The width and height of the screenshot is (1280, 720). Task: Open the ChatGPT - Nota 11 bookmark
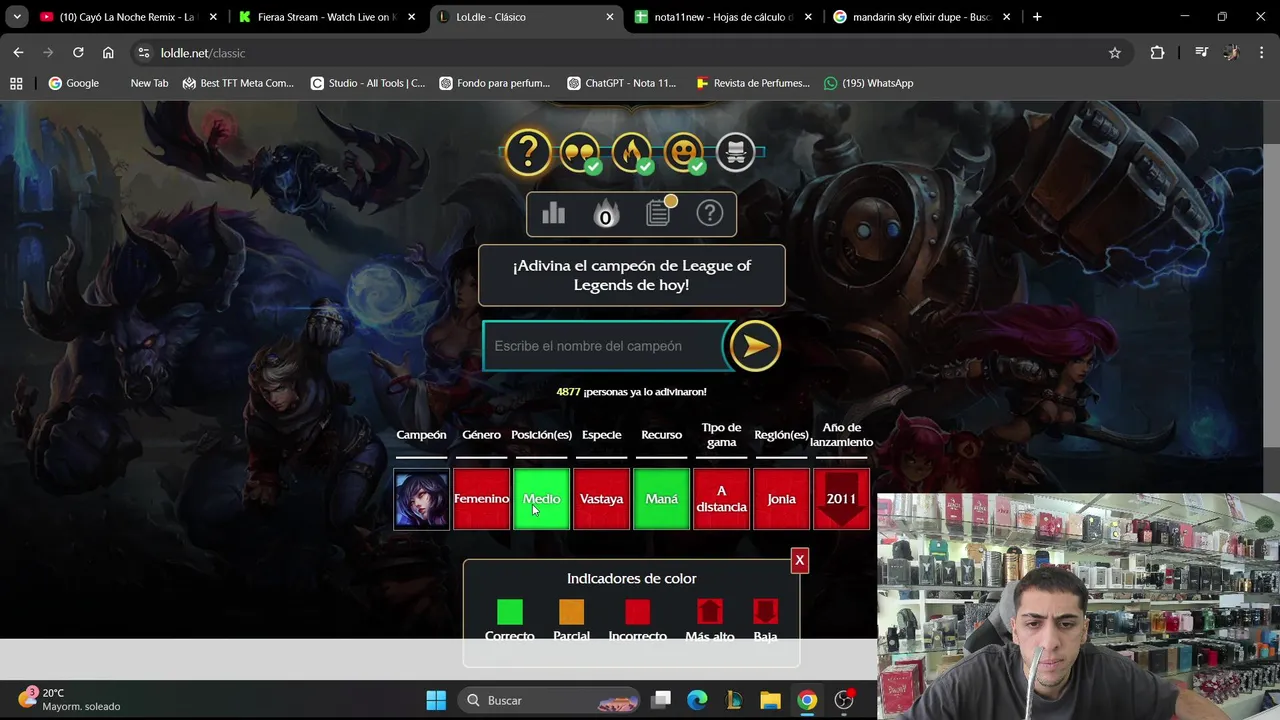coord(622,83)
